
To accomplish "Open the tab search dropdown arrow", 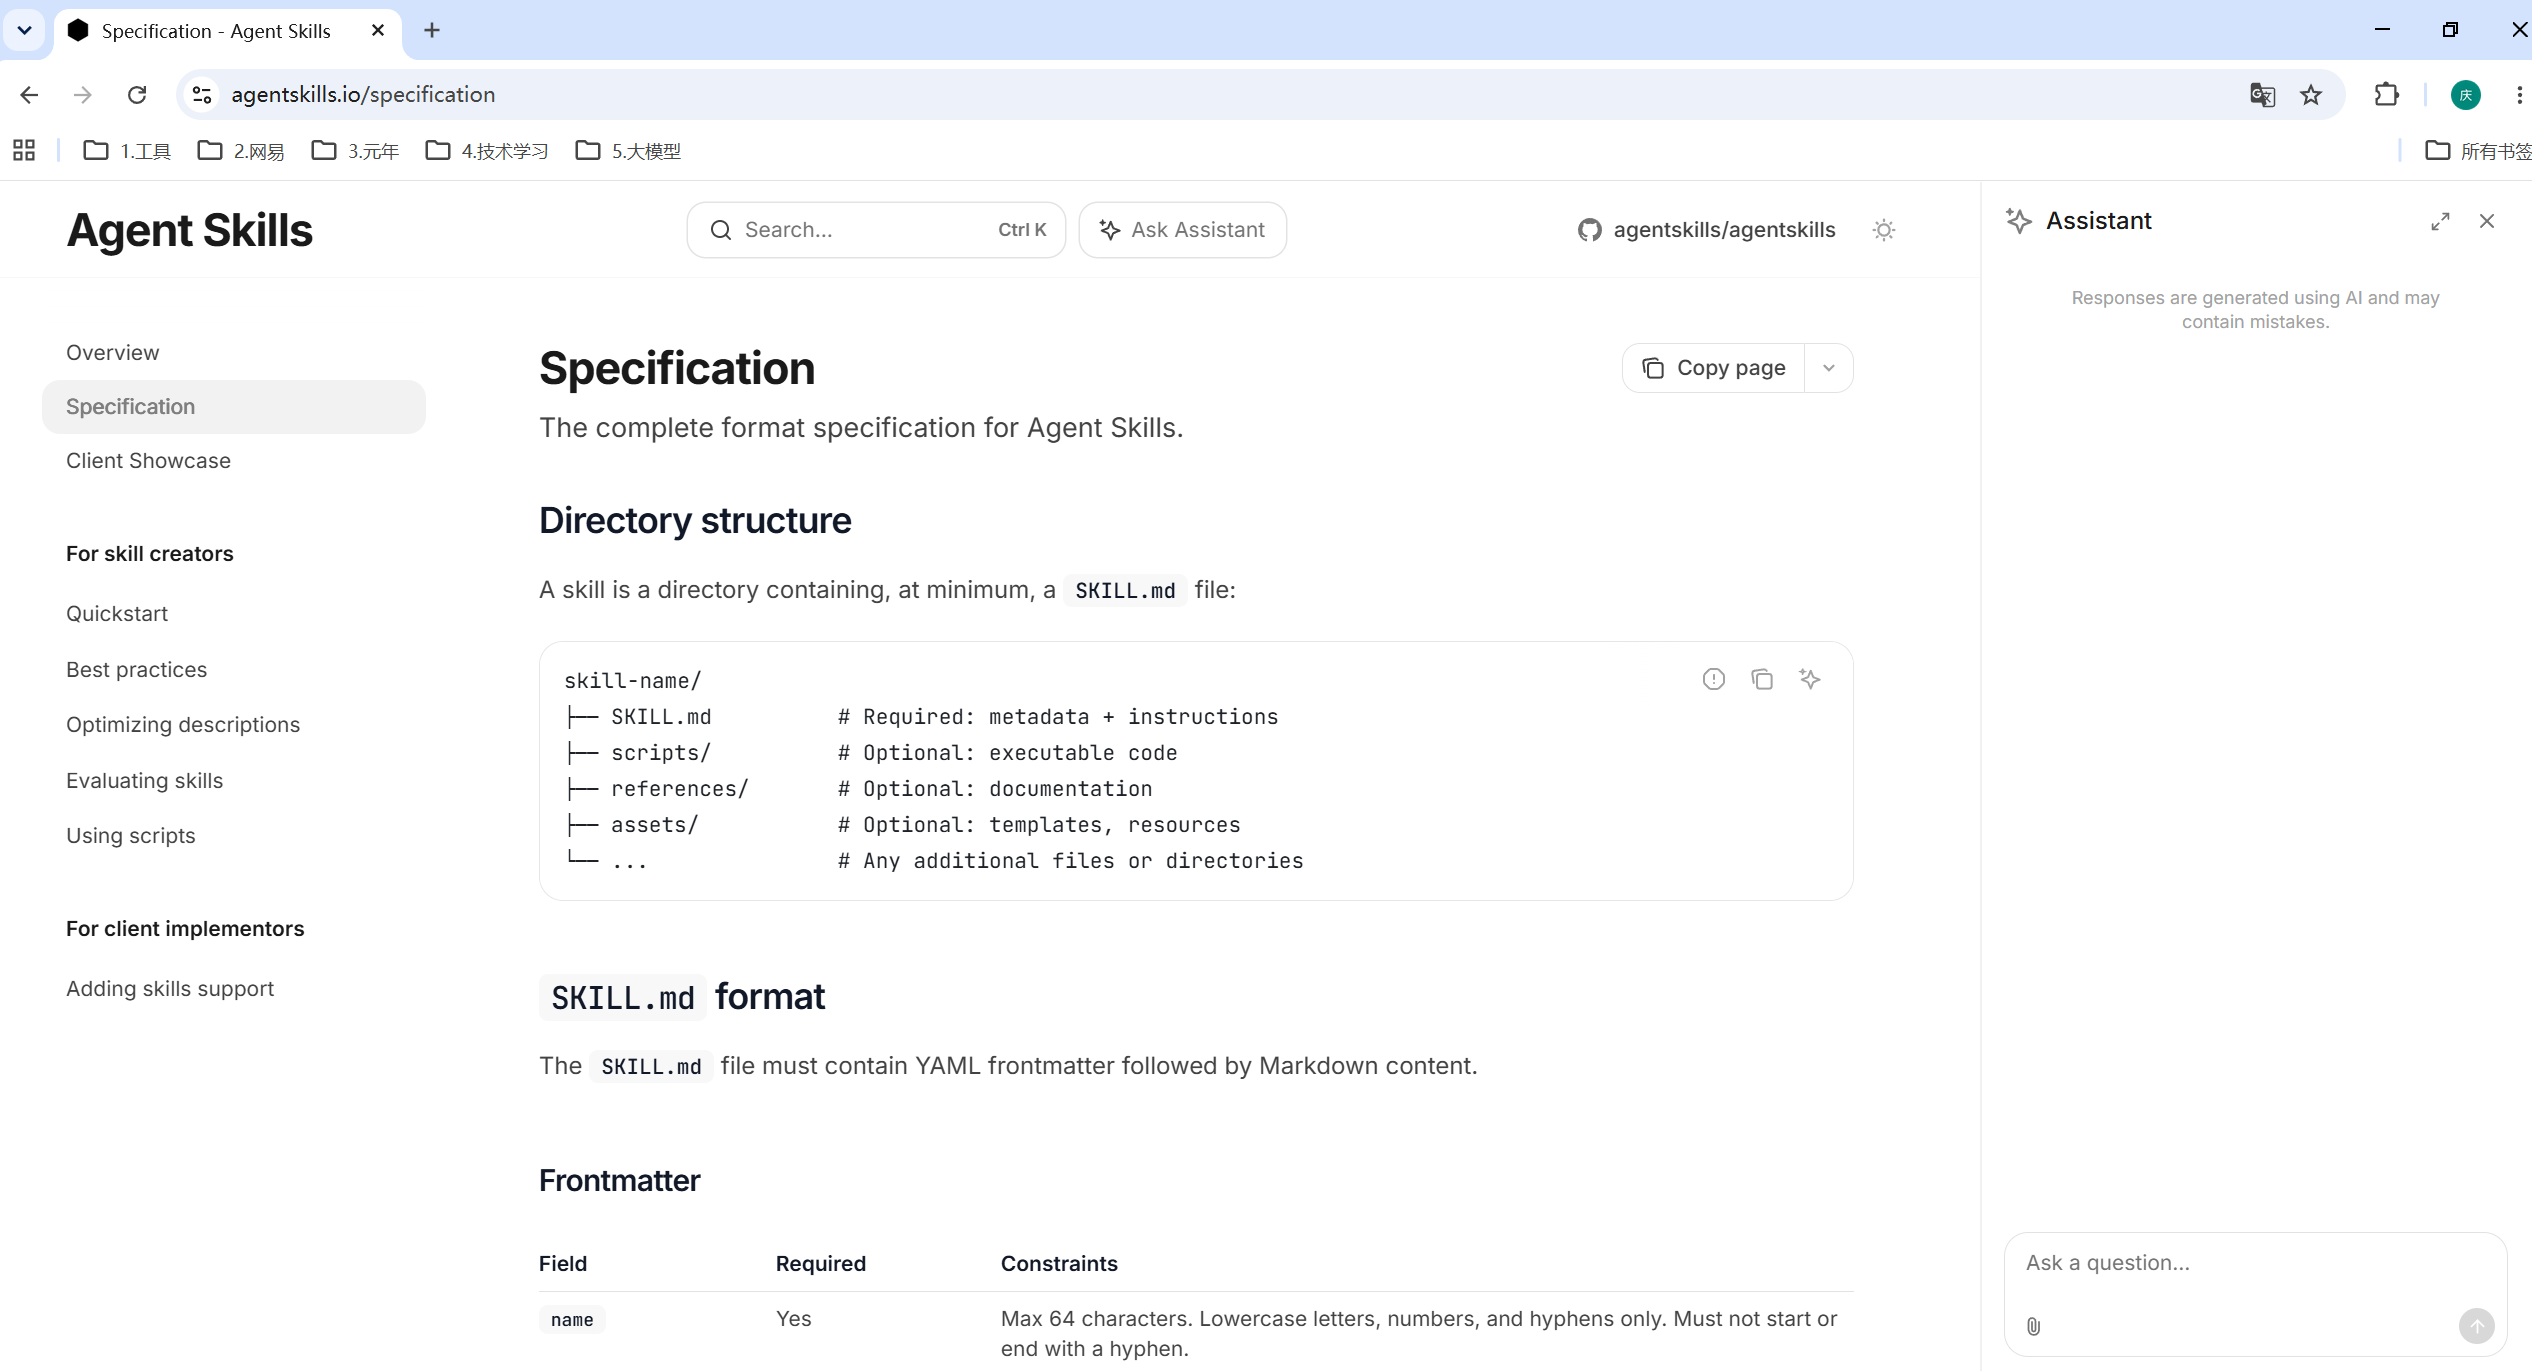I will tap(25, 31).
